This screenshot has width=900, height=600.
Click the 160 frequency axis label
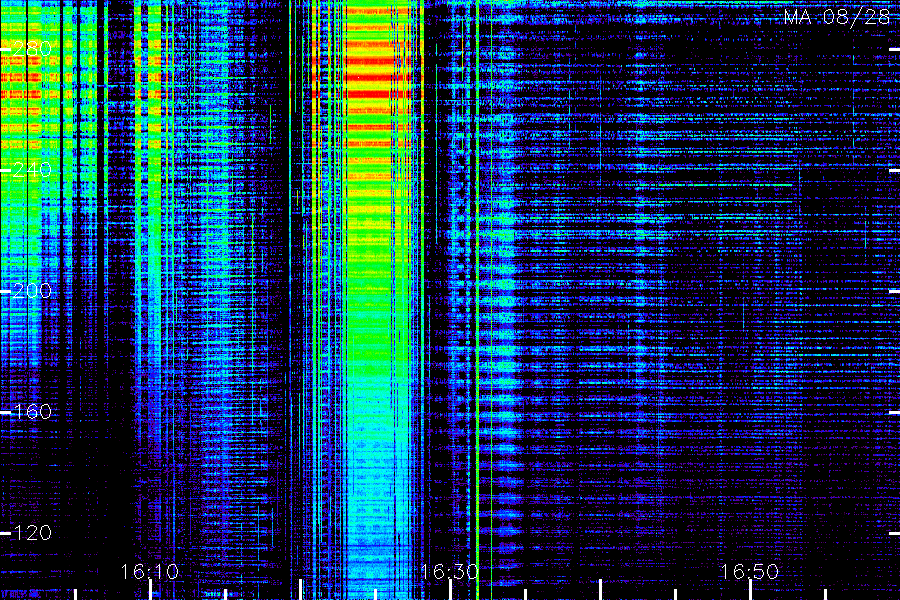pyautogui.click(x=32, y=412)
